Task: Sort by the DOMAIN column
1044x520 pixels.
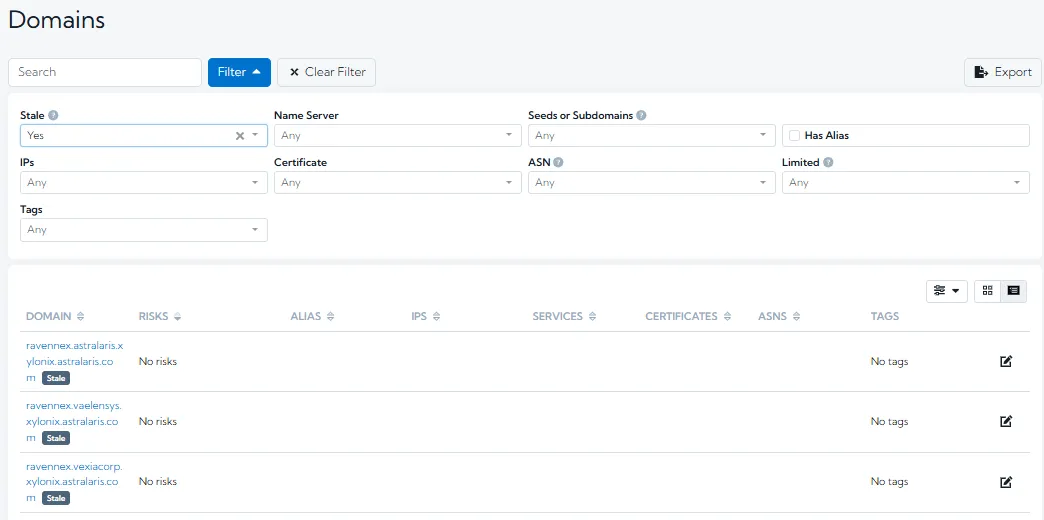Action: (x=55, y=316)
